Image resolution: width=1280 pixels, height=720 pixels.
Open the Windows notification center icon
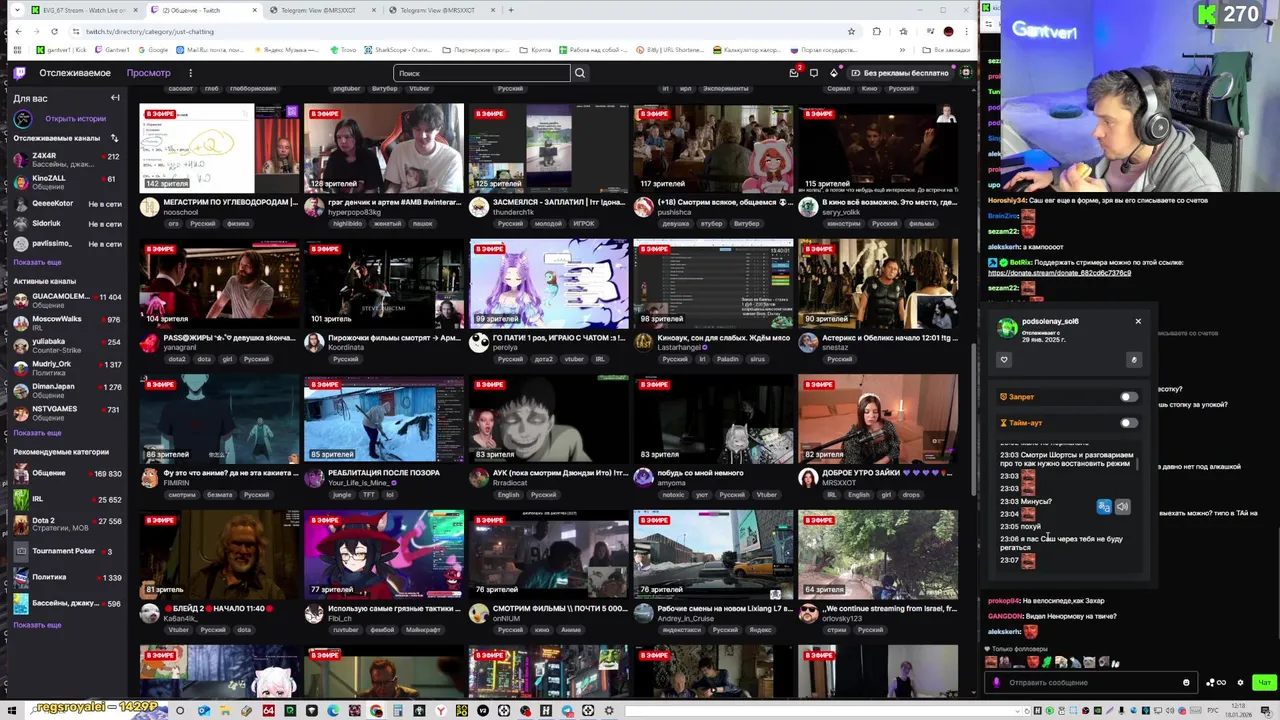click(1264, 711)
